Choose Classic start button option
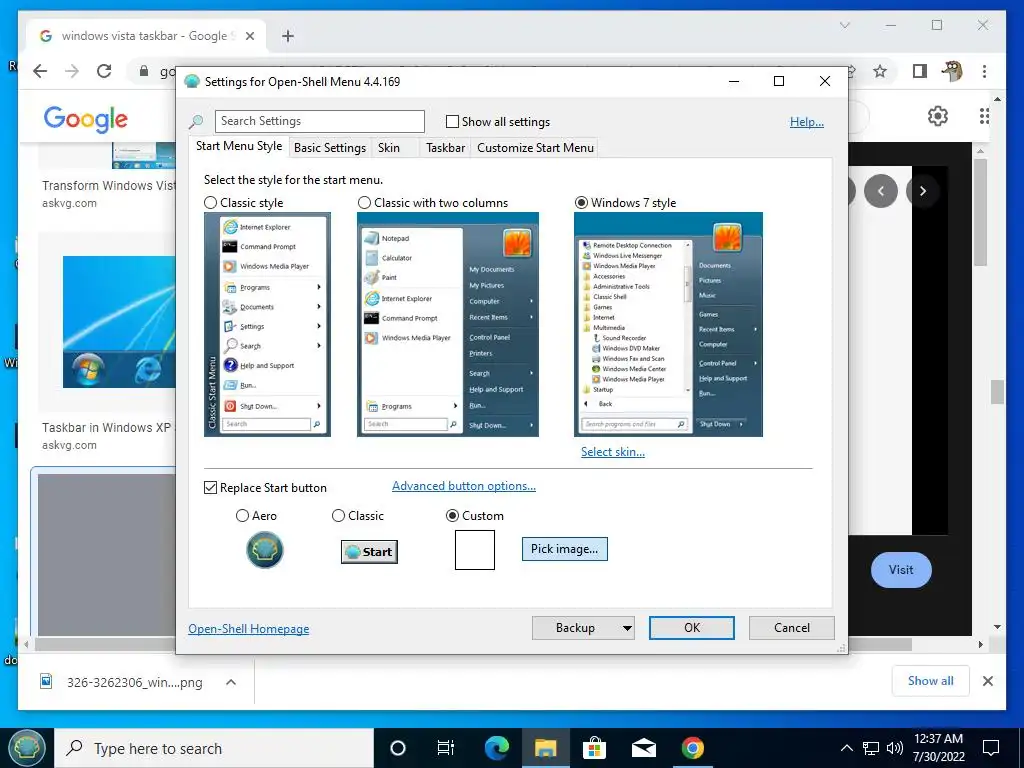Screen dimensions: 1024x768 (x=338, y=516)
